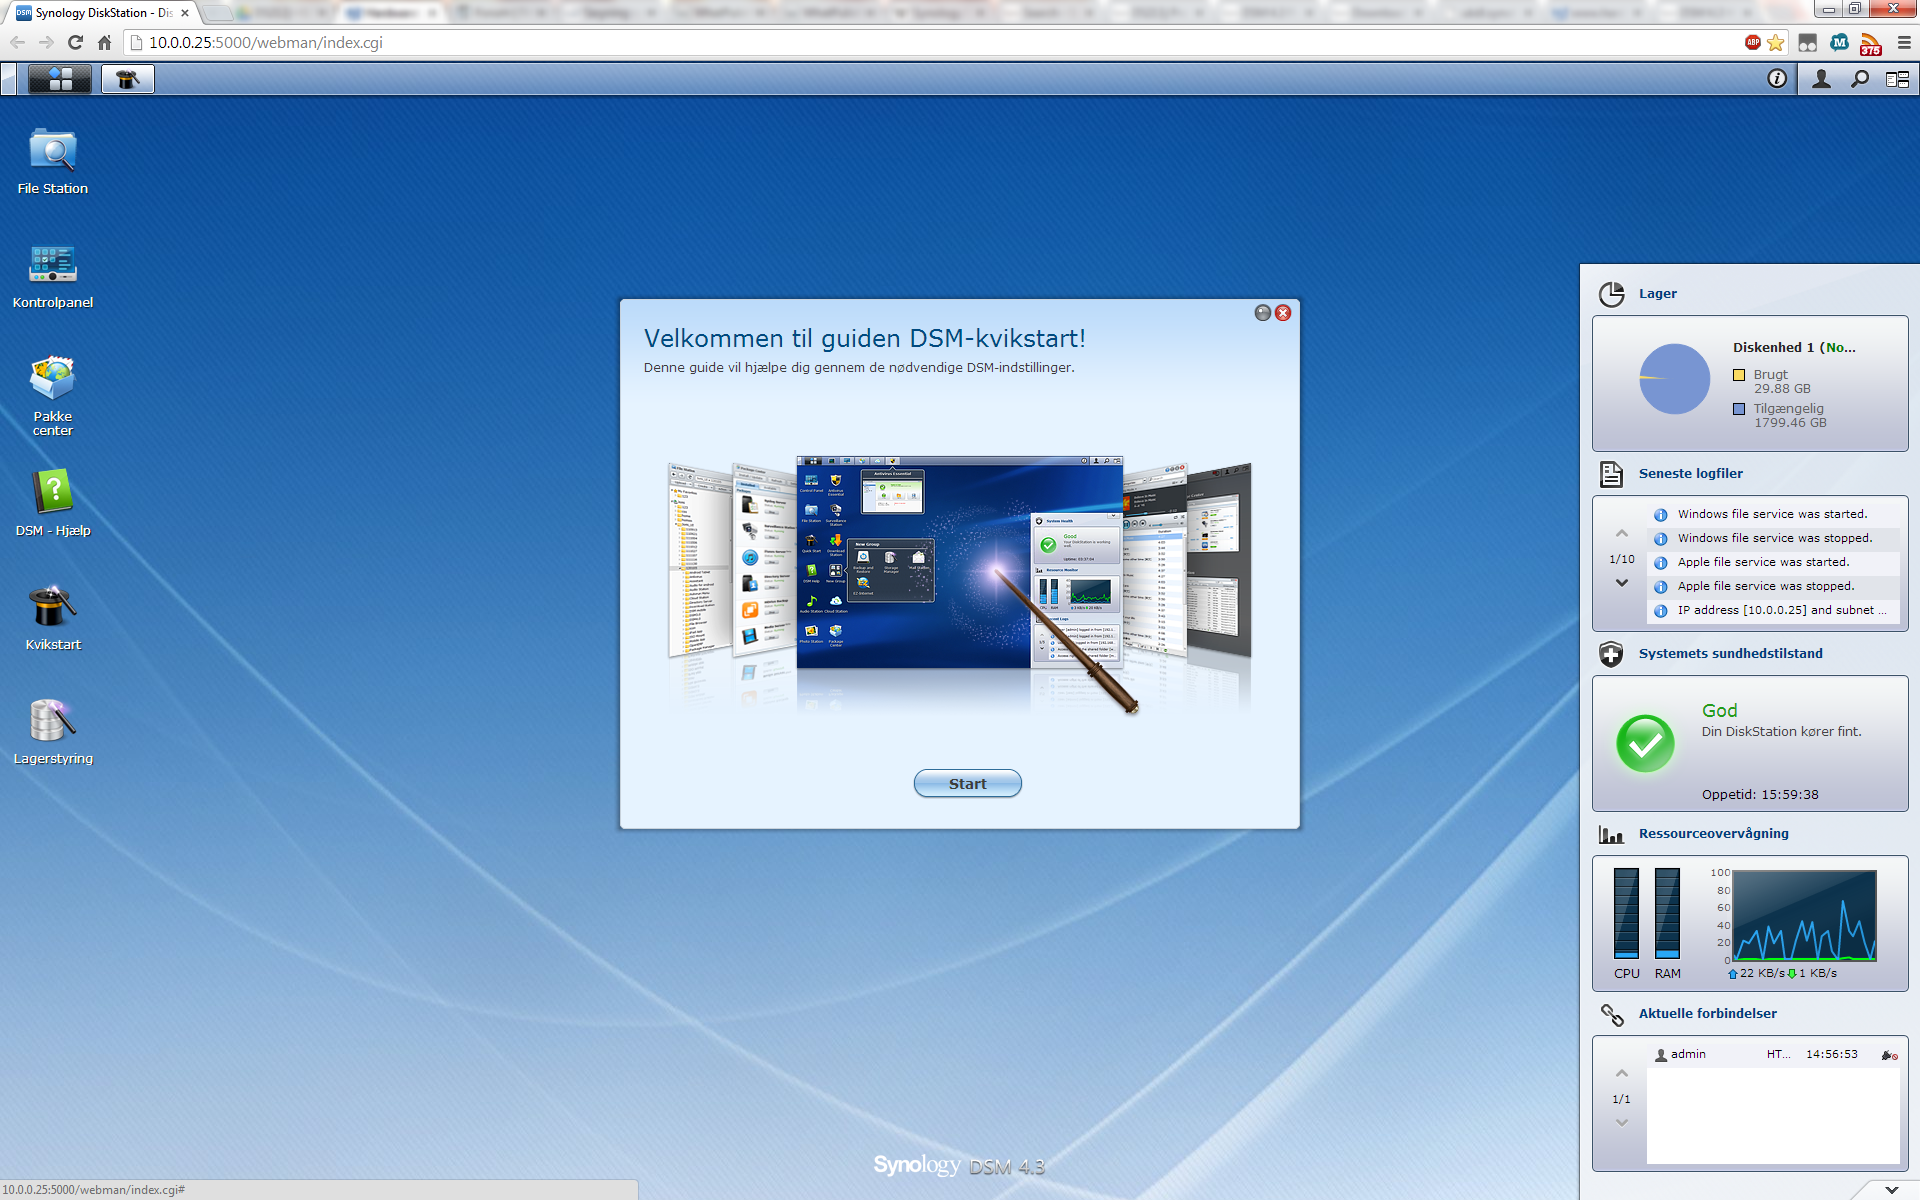Click the admin connection kick icon

click(x=1889, y=1055)
